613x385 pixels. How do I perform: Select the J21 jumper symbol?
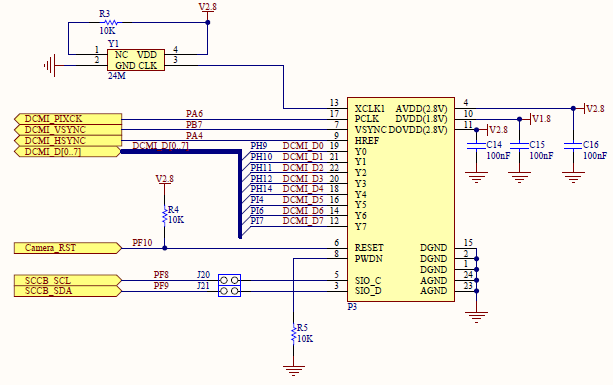[x=229, y=291]
